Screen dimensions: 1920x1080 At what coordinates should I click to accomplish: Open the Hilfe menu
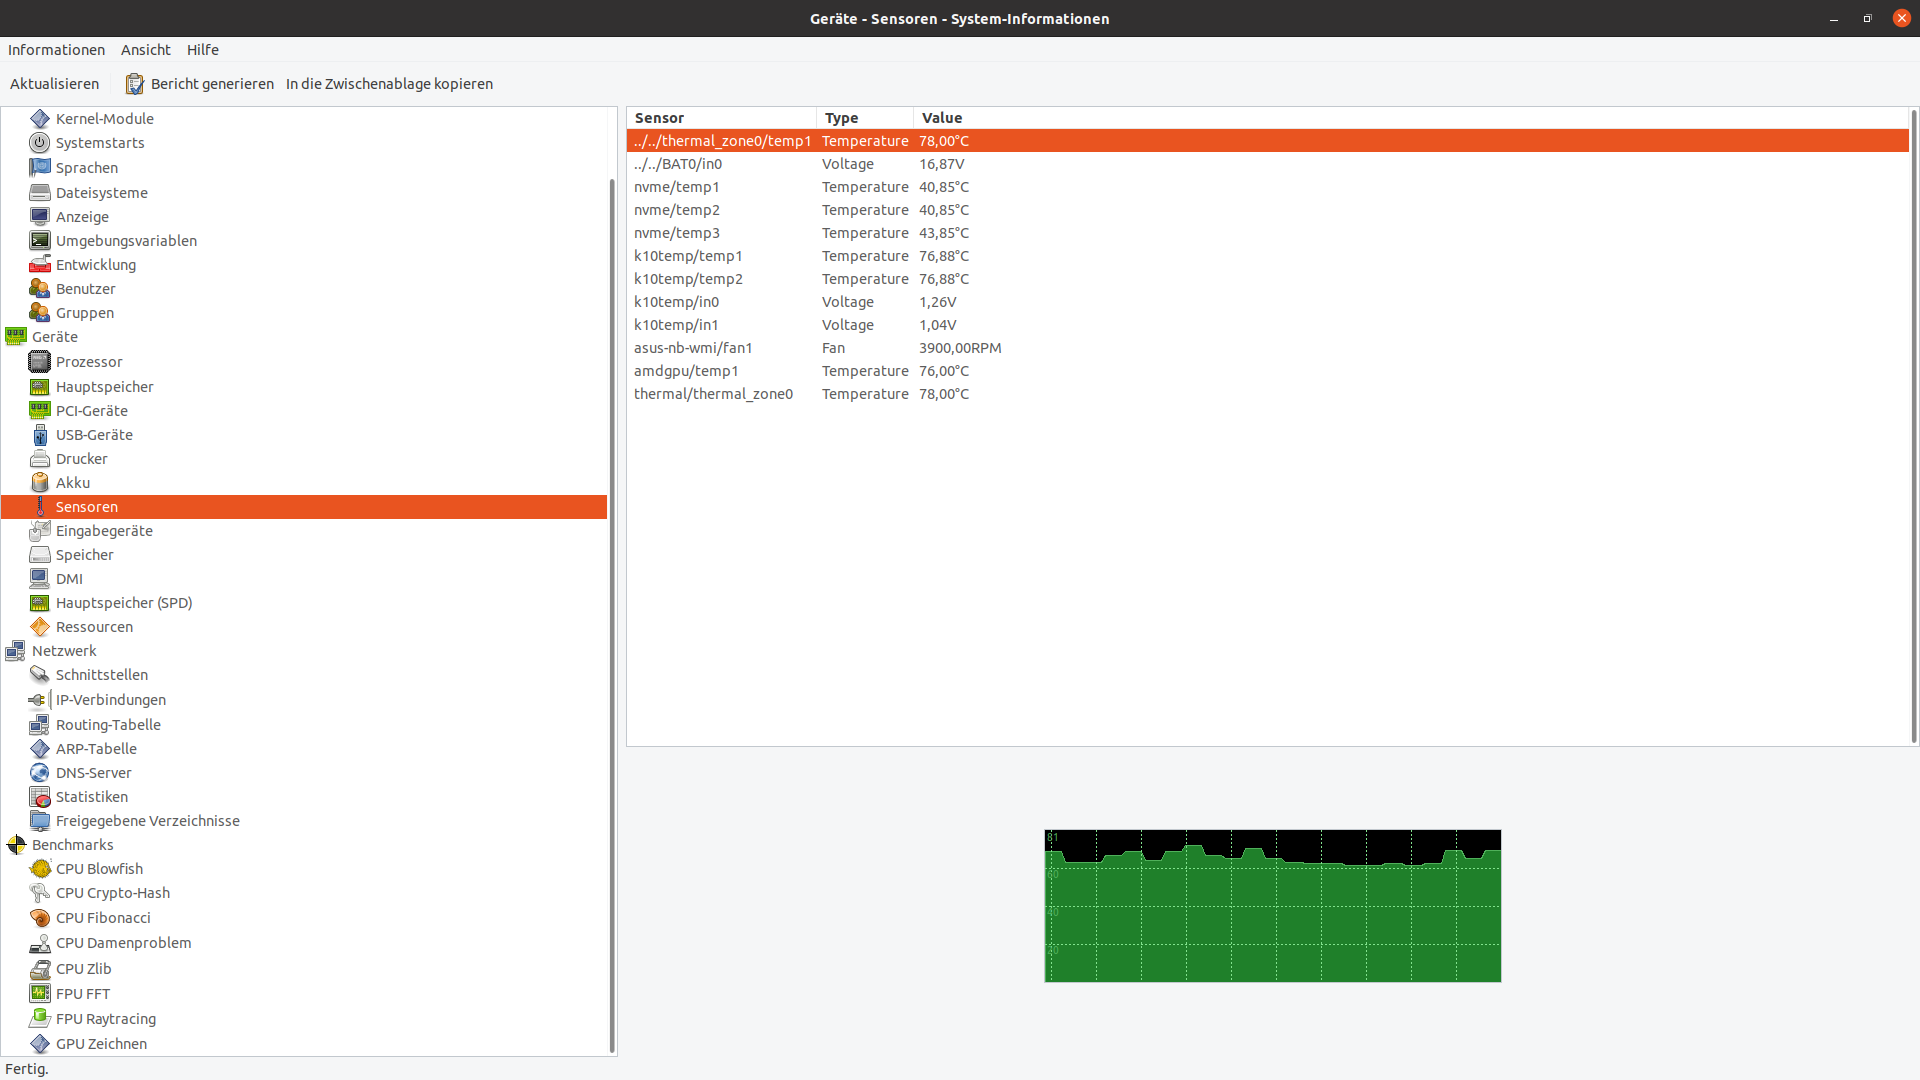coord(203,50)
